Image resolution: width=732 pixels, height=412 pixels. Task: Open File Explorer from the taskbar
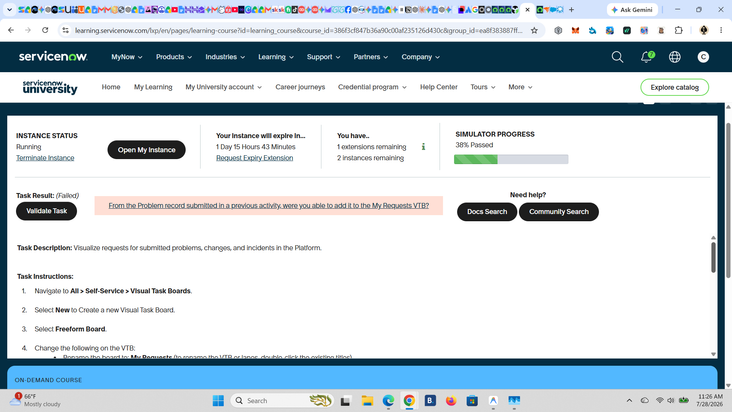pyautogui.click(x=367, y=400)
